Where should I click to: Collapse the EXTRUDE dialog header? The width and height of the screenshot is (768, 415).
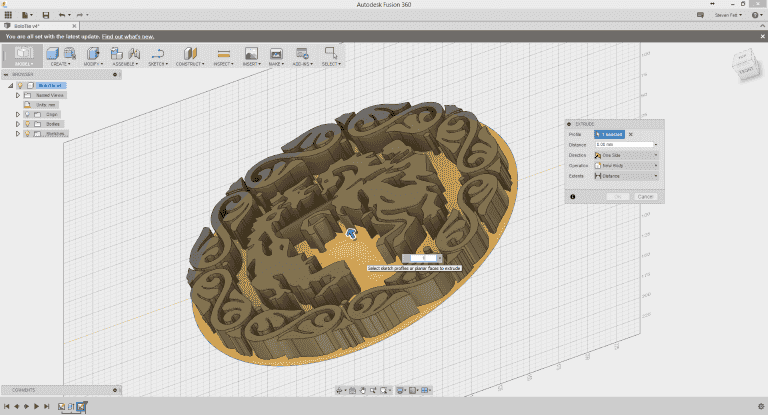click(x=569, y=124)
